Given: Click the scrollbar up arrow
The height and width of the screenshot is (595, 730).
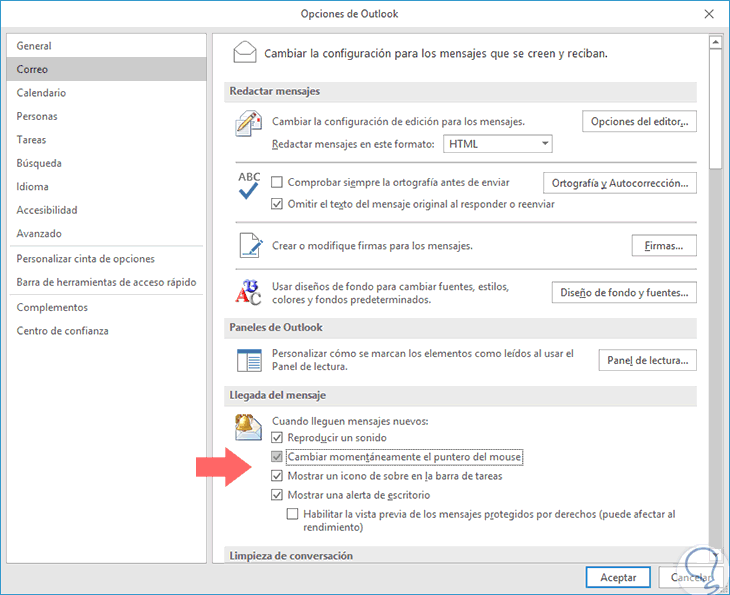Looking at the screenshot, I should (x=716, y=42).
